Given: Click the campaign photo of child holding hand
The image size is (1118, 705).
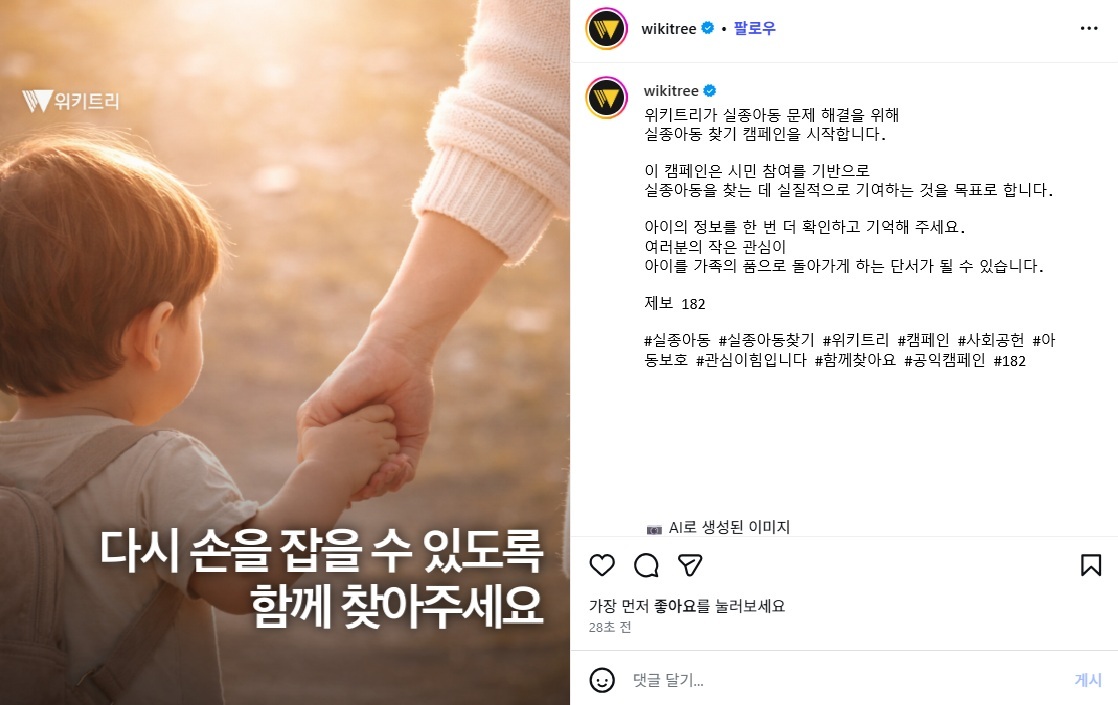Looking at the screenshot, I should point(284,352).
